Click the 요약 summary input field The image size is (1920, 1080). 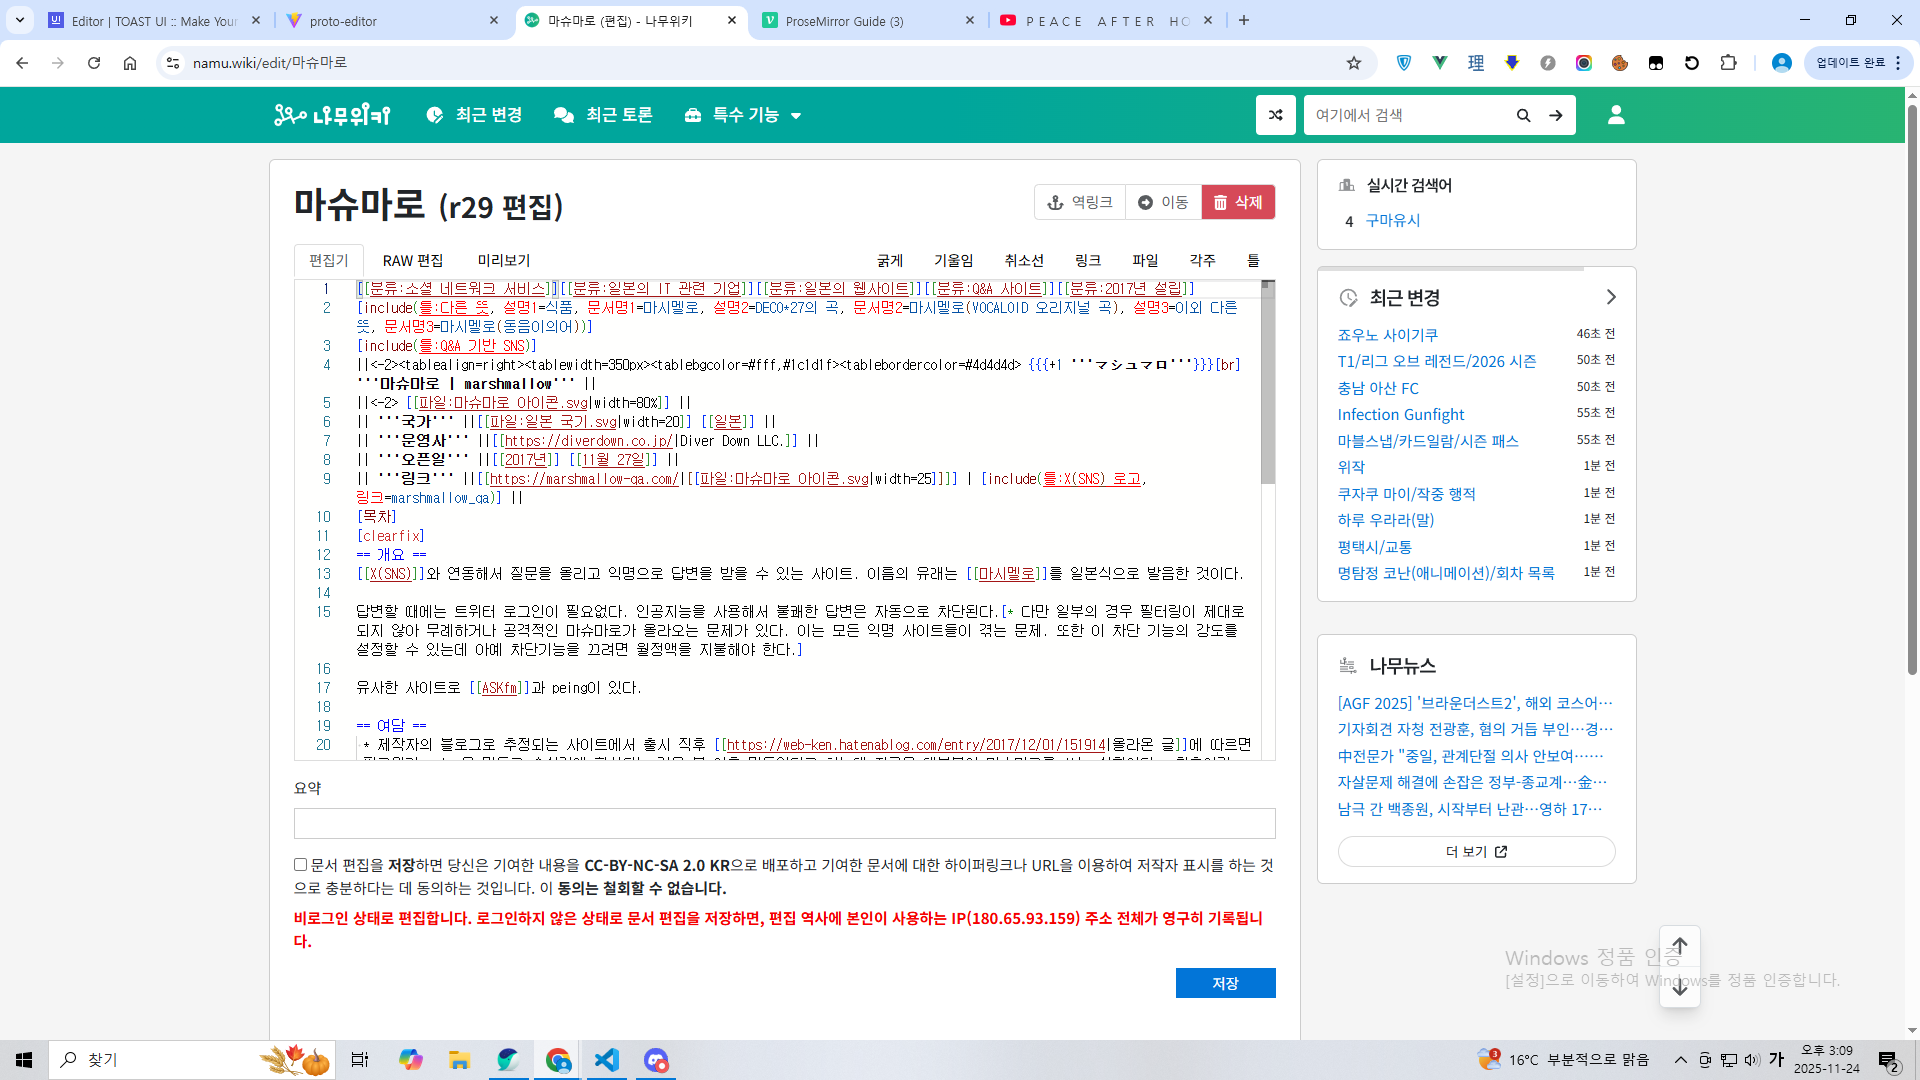[x=784, y=823]
